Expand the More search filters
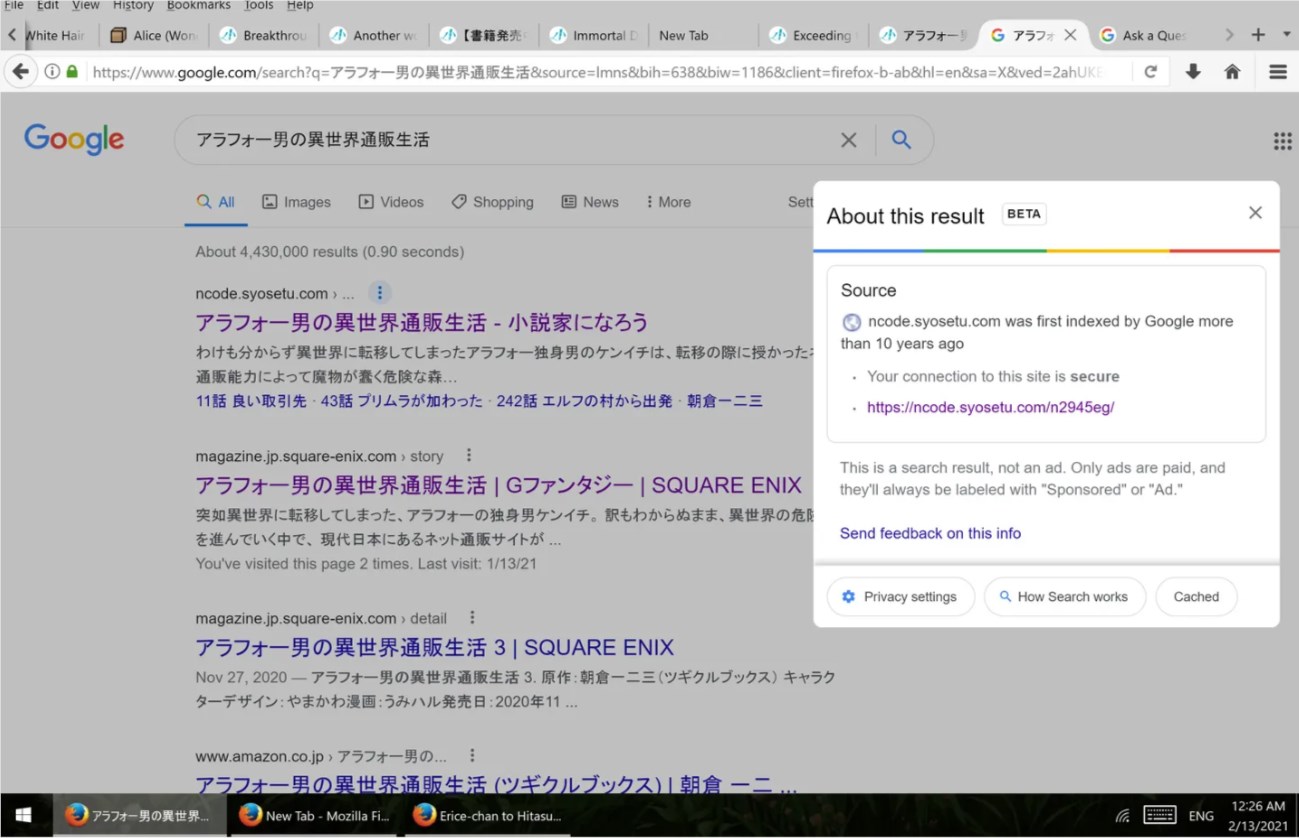Screen dimensions: 1299x838 click(668, 202)
